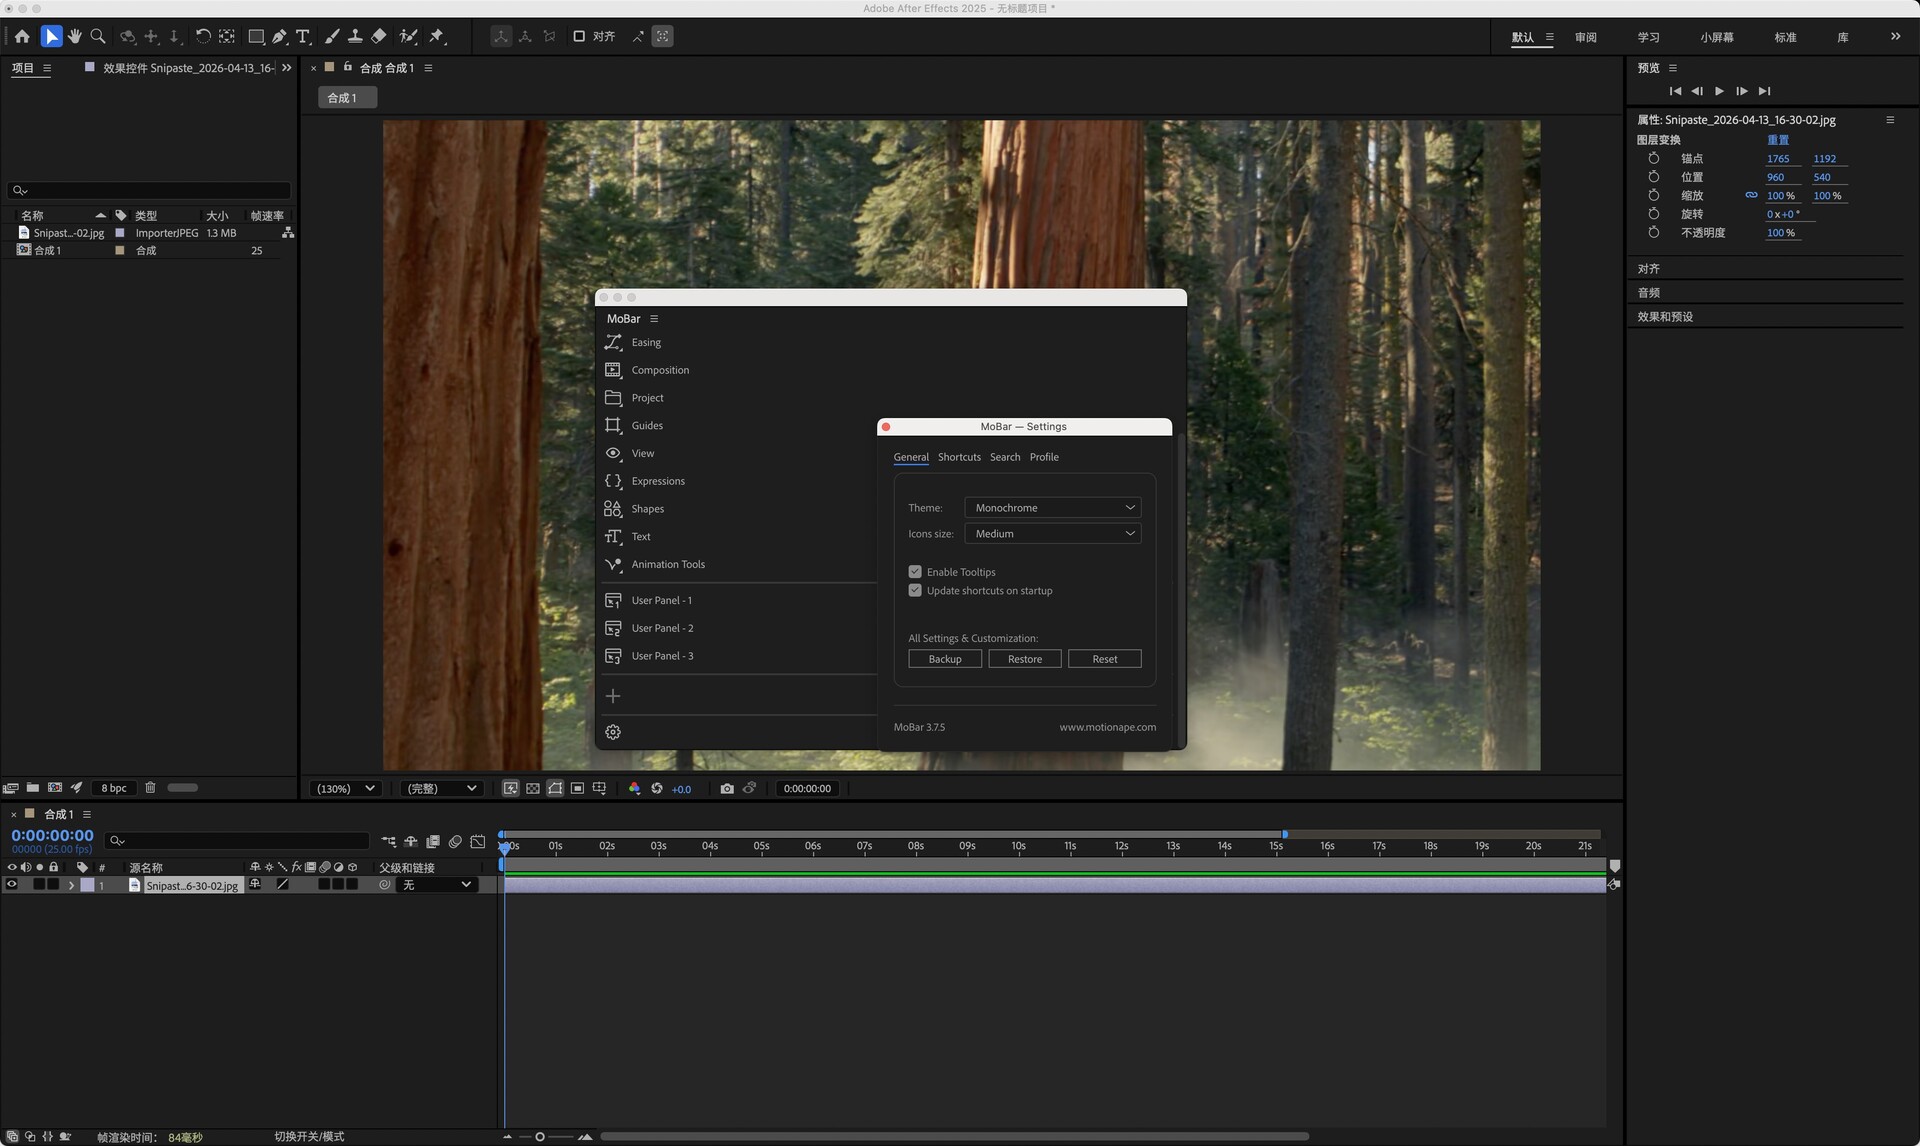Image resolution: width=1920 pixels, height=1146 pixels.
Task: Hide the Snipast layer using the eye toggle
Action: [10, 885]
